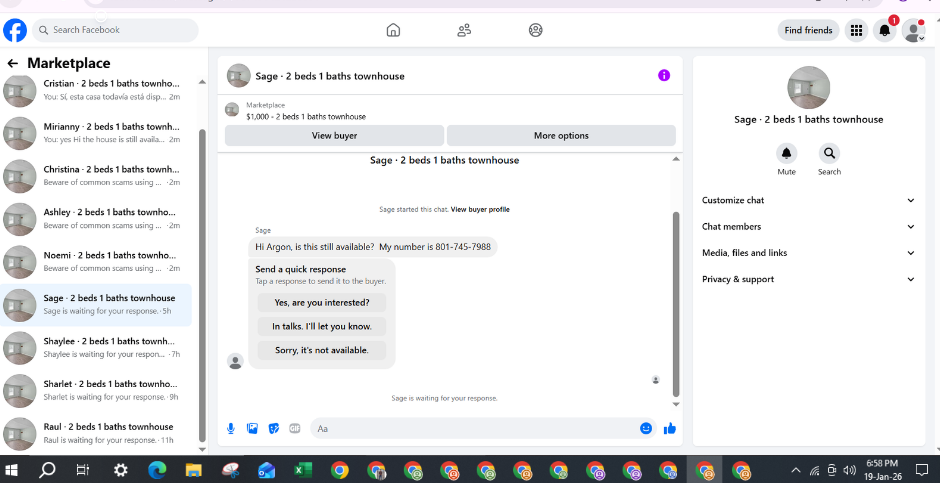The width and height of the screenshot is (940, 483).
Task: Expand Media, files and links section
Action: 808,253
